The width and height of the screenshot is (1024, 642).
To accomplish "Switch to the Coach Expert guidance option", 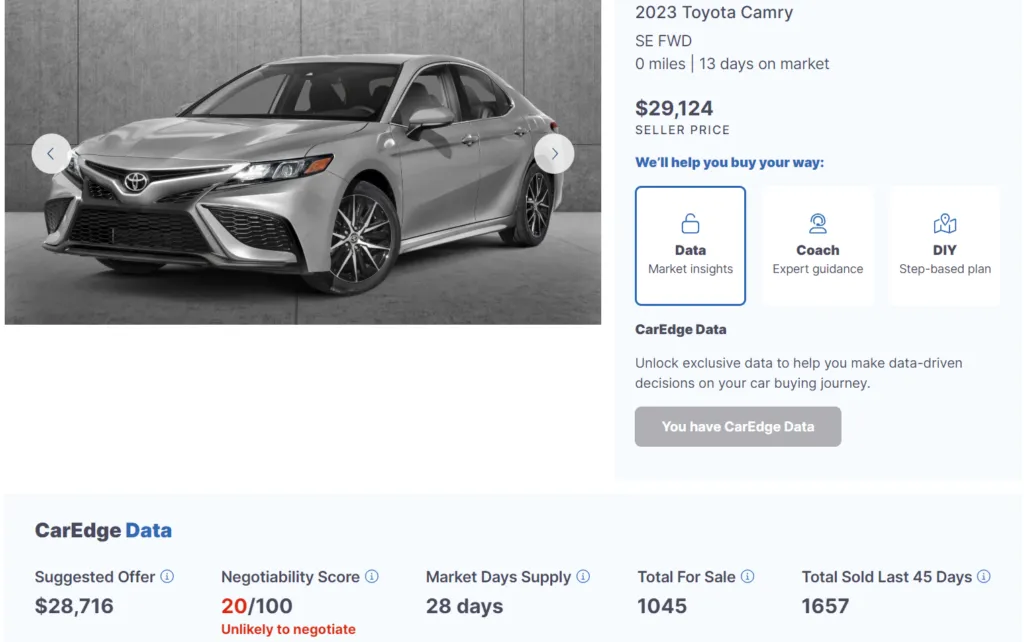I will coord(818,245).
